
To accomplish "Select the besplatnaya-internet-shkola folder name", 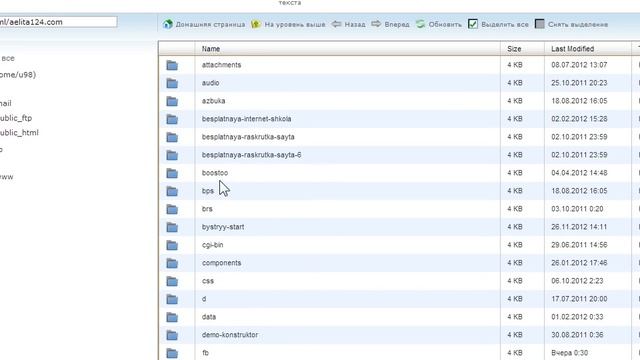I will pos(246,119).
